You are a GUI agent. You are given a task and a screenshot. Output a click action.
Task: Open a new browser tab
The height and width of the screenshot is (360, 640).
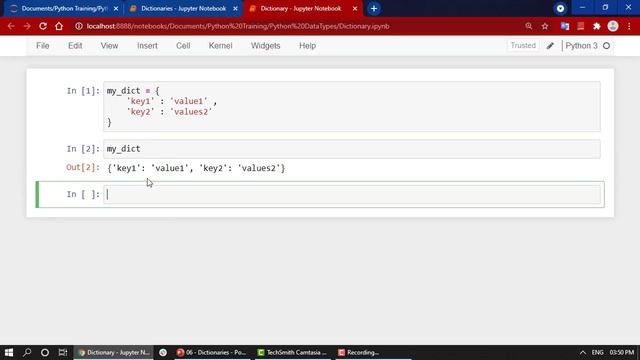point(374,9)
